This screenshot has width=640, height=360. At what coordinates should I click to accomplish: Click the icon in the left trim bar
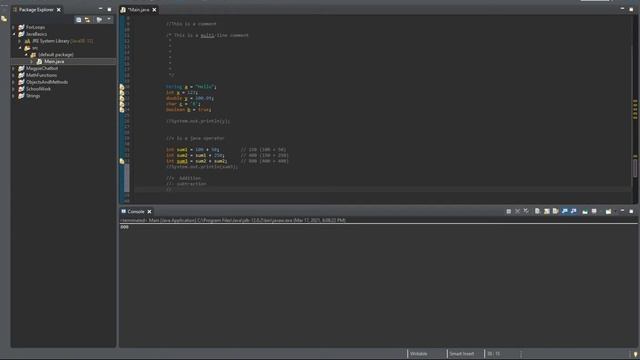[x=4, y=18]
